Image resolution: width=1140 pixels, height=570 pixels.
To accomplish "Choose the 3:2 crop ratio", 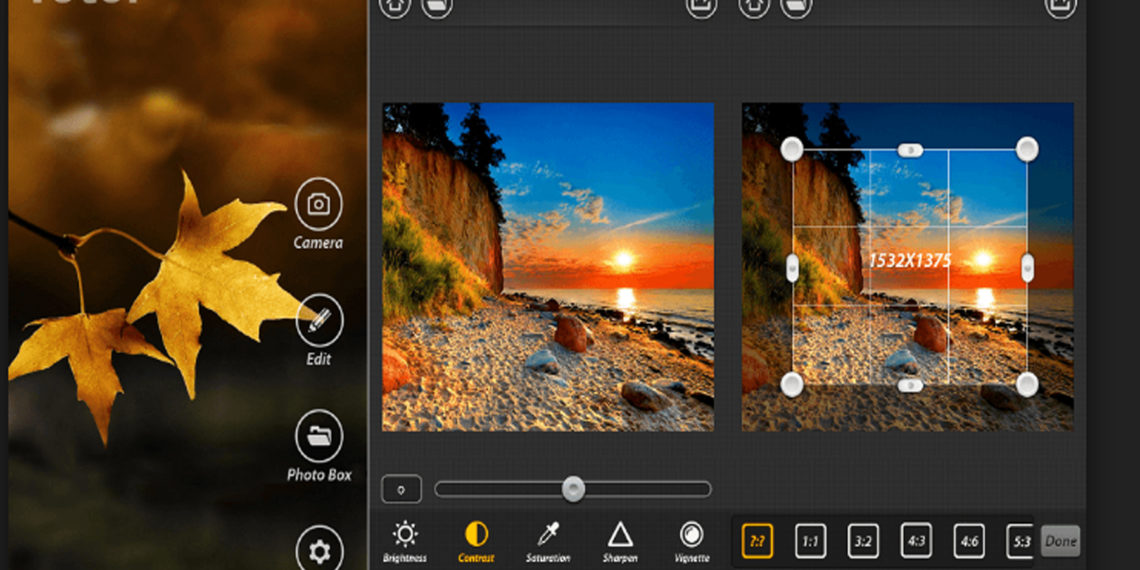I will [863, 542].
